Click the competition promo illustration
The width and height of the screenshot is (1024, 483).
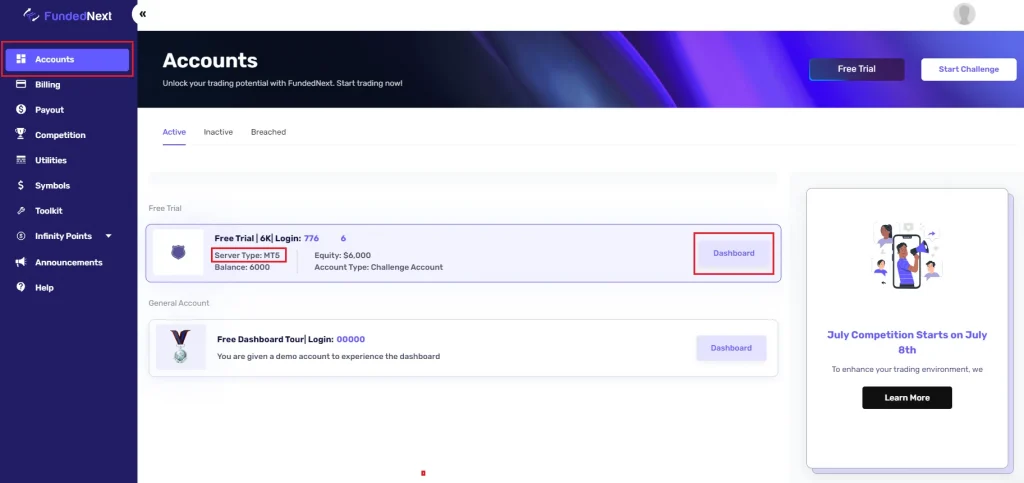[x=907, y=255]
